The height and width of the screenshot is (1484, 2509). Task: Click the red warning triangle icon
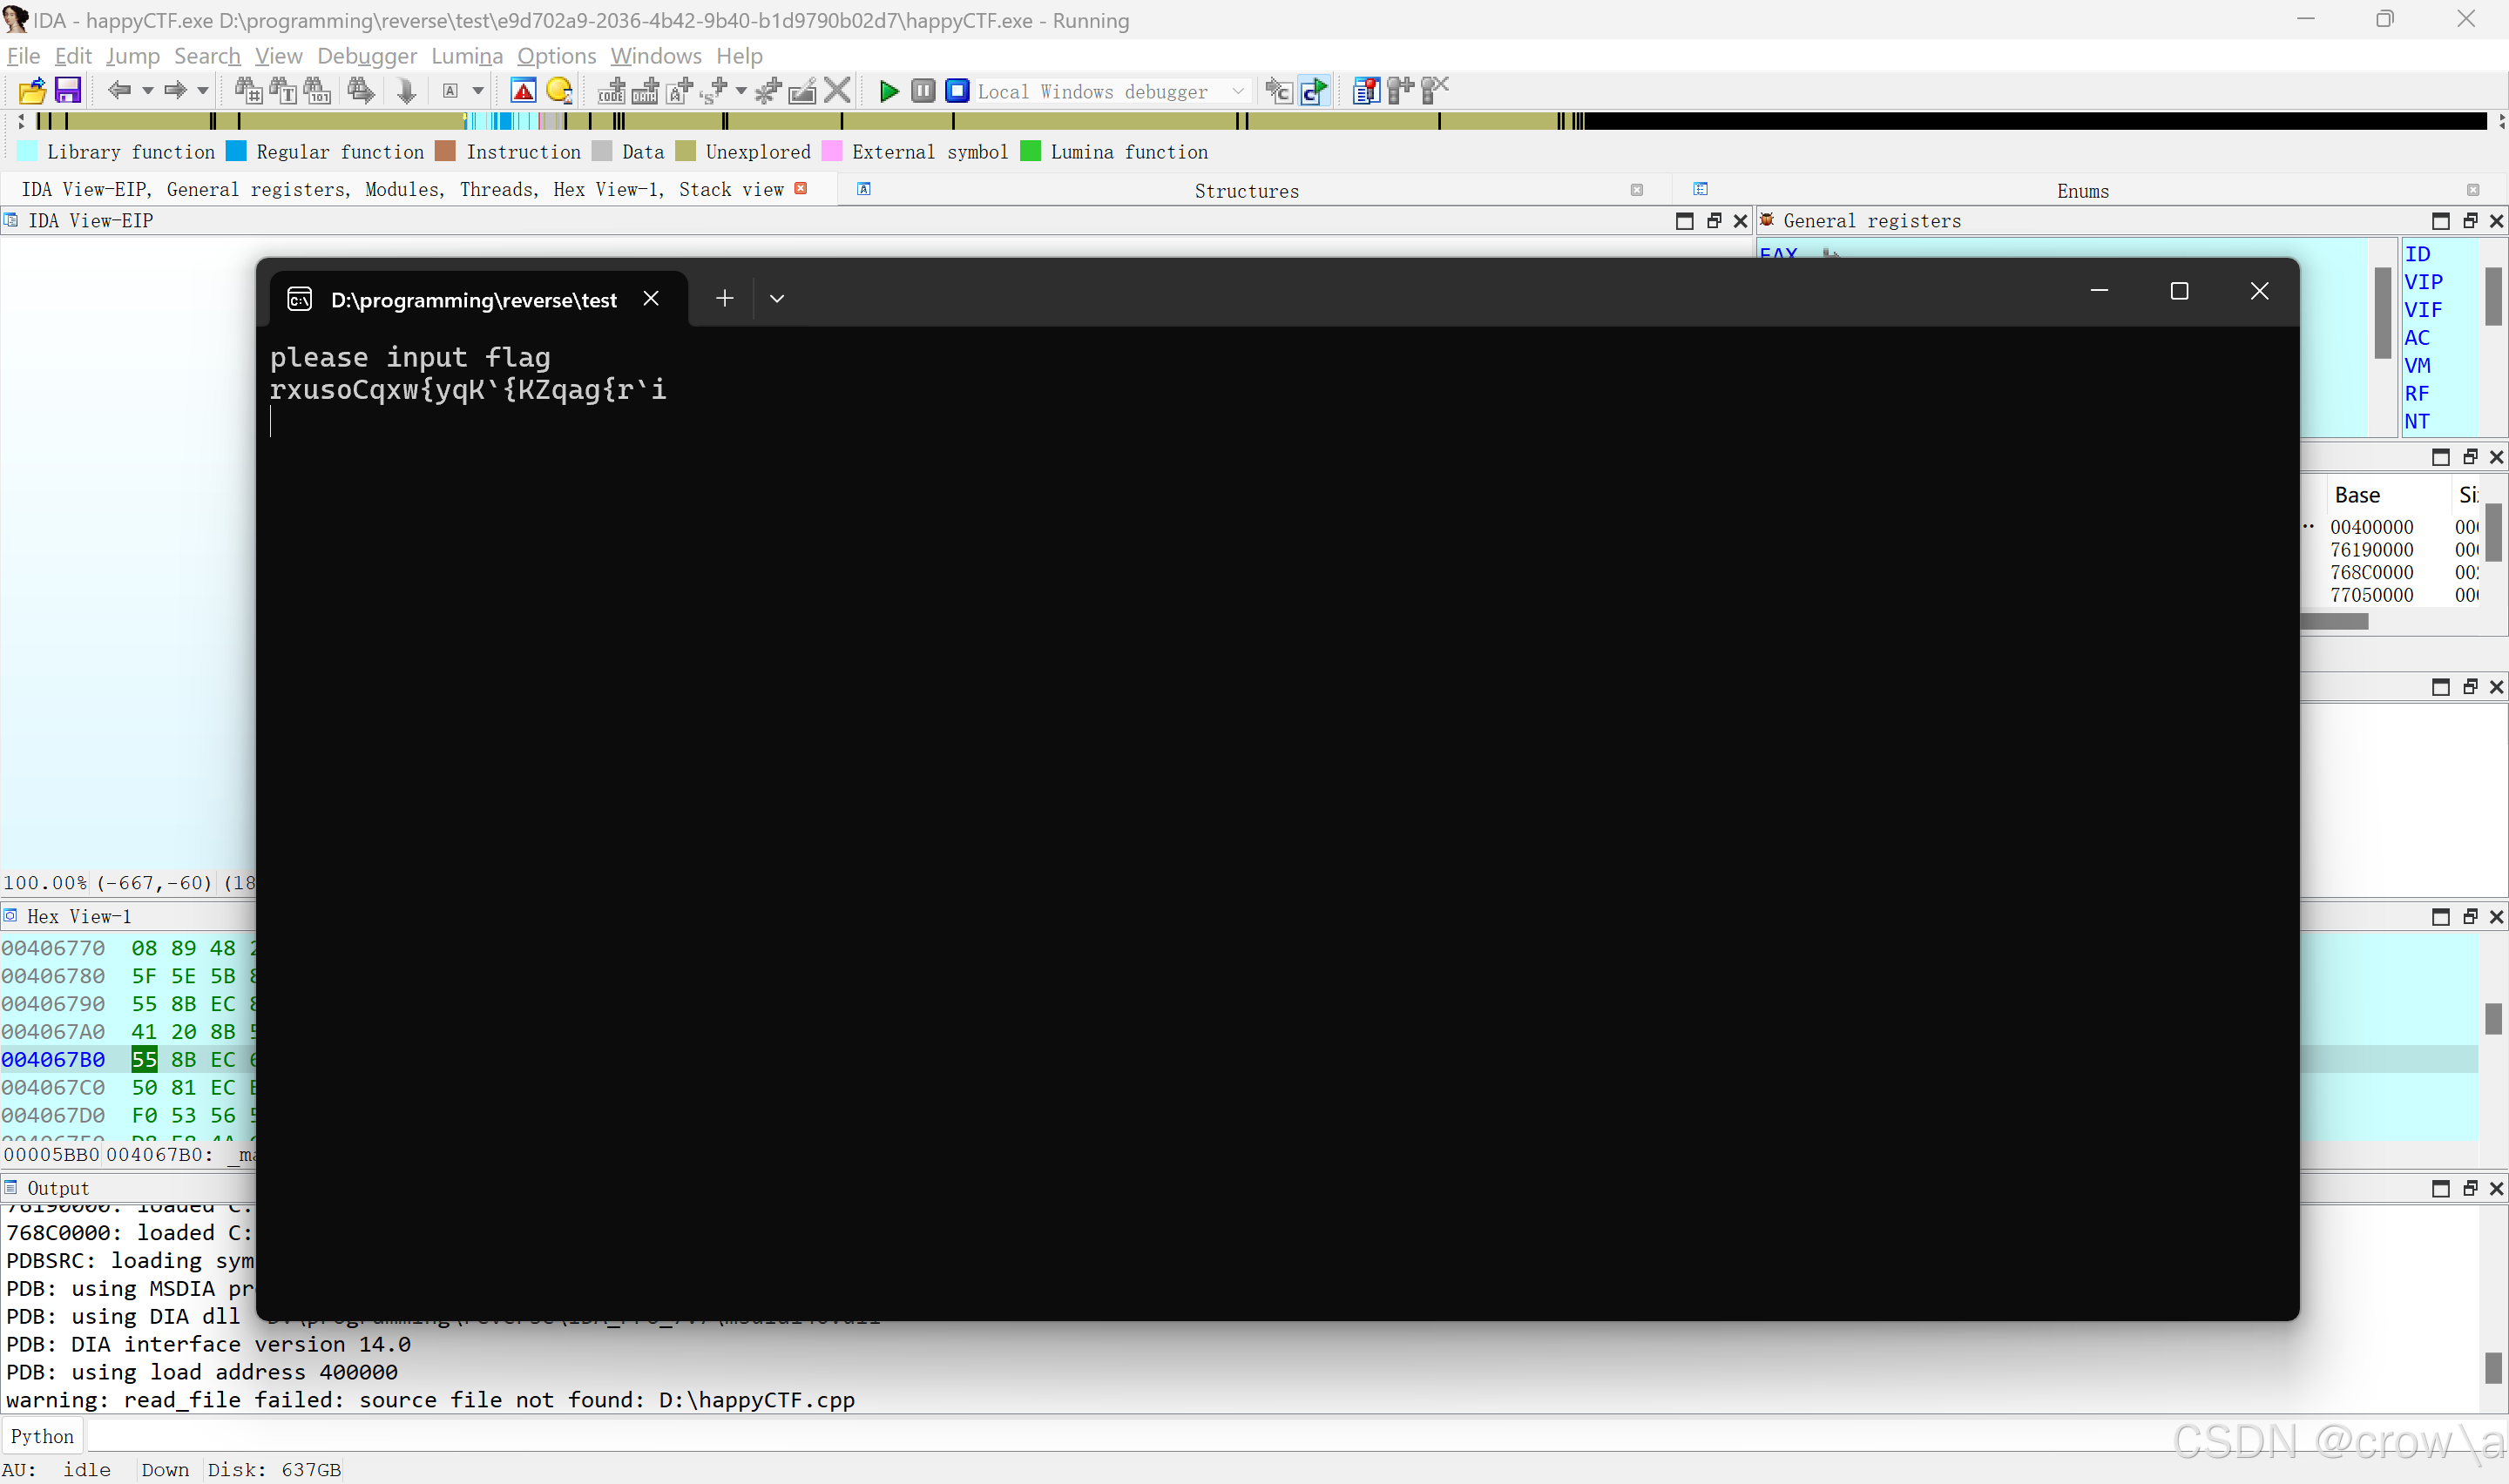pyautogui.click(x=523, y=91)
